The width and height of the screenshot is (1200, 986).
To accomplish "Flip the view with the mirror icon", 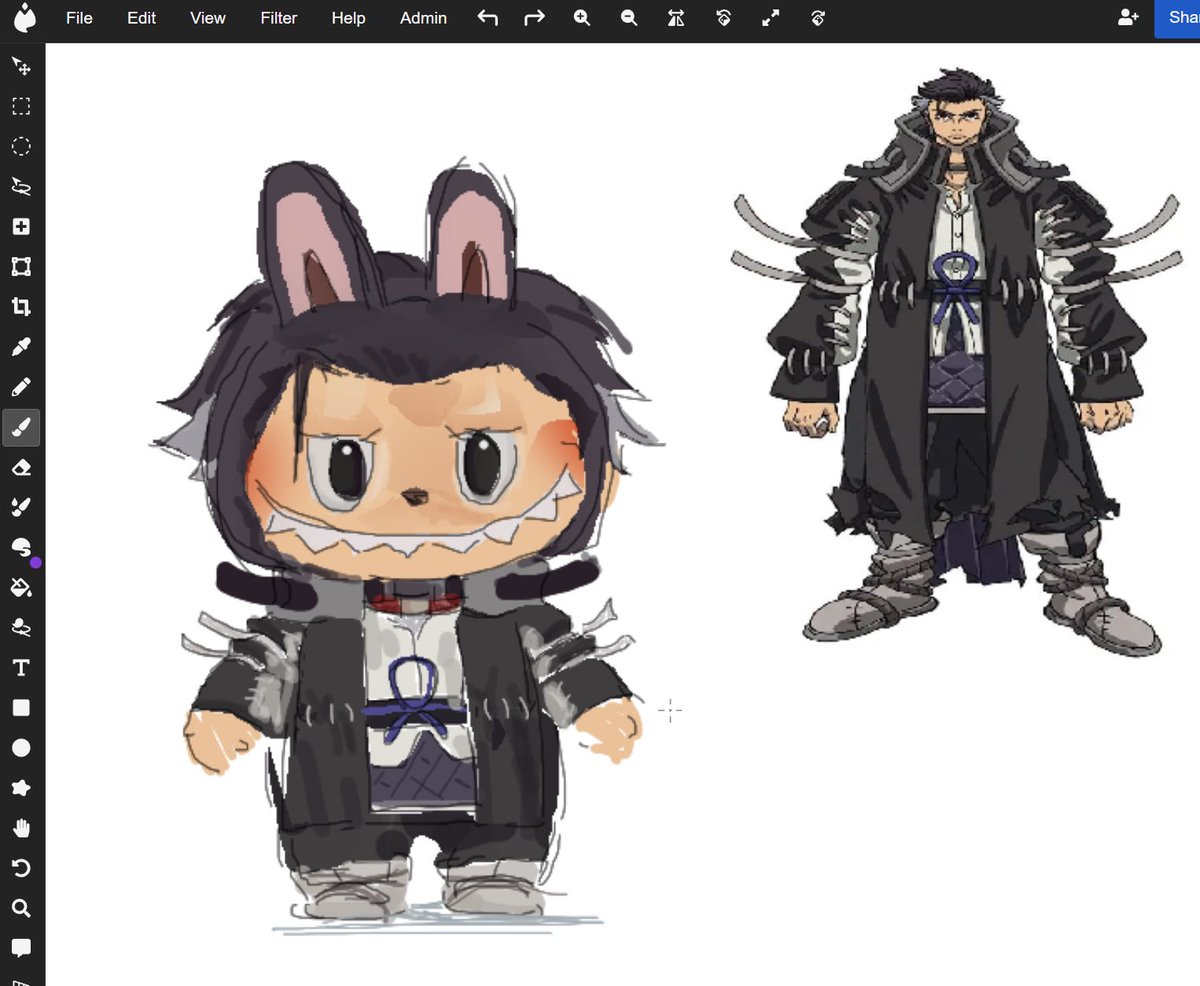I will [676, 18].
